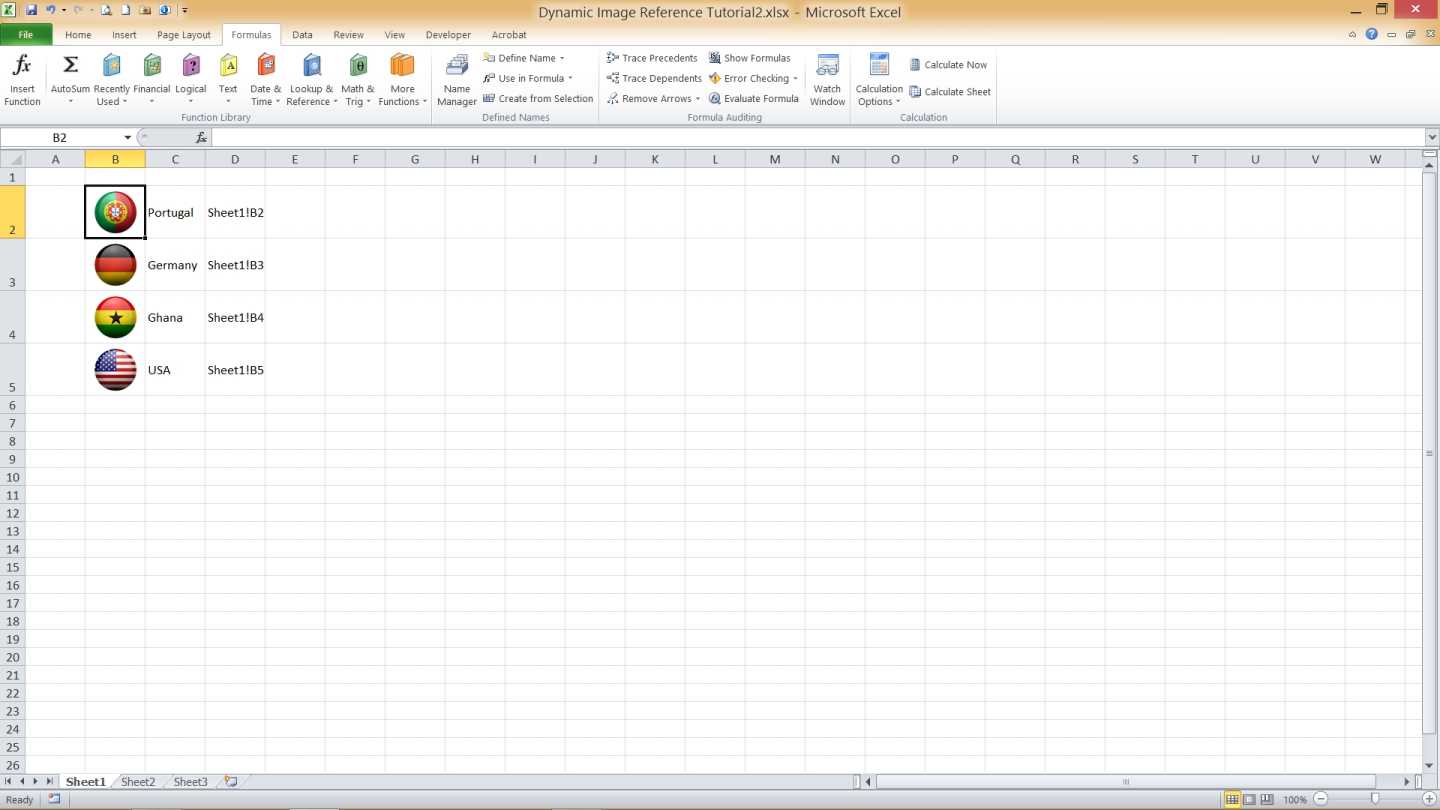The width and height of the screenshot is (1440, 810).
Task: Expand Error Checking dropdown arrow
Action: [795, 78]
